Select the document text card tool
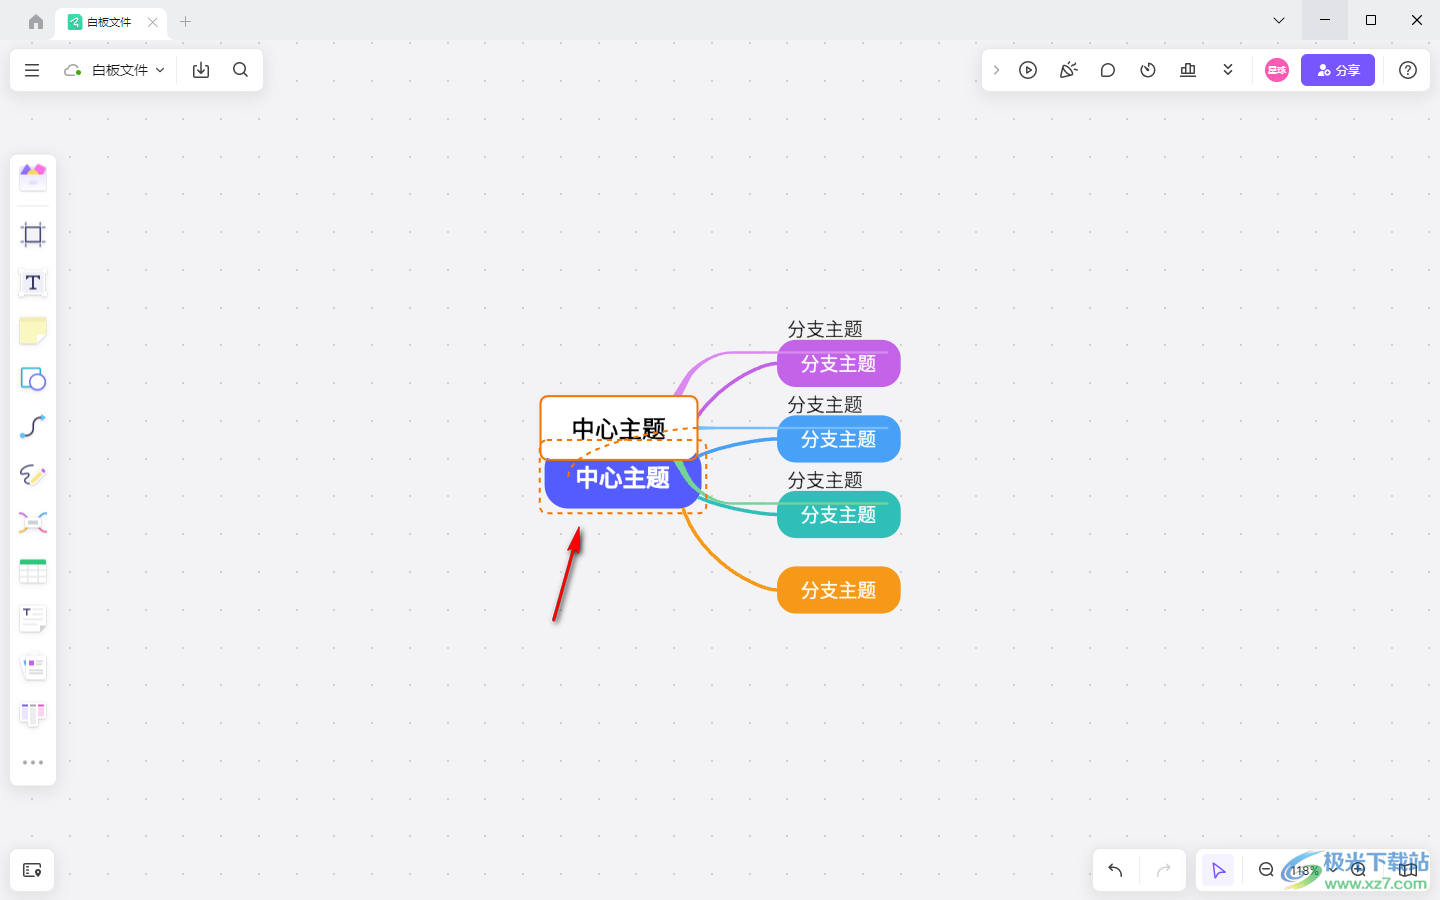 [x=33, y=619]
